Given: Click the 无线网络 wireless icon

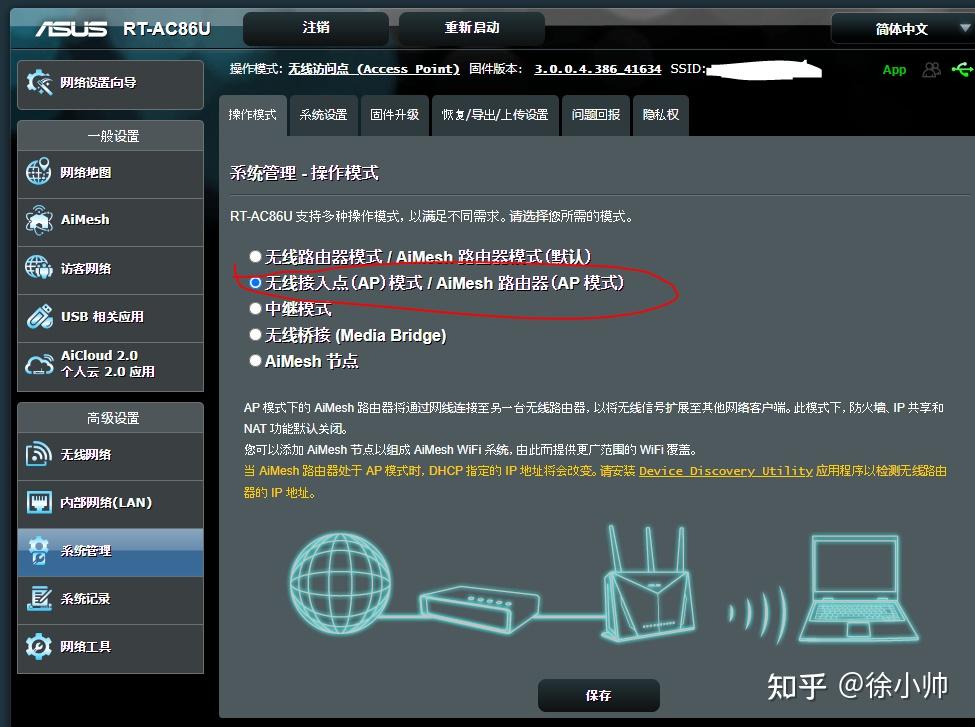Looking at the screenshot, I should pyautogui.click(x=39, y=454).
